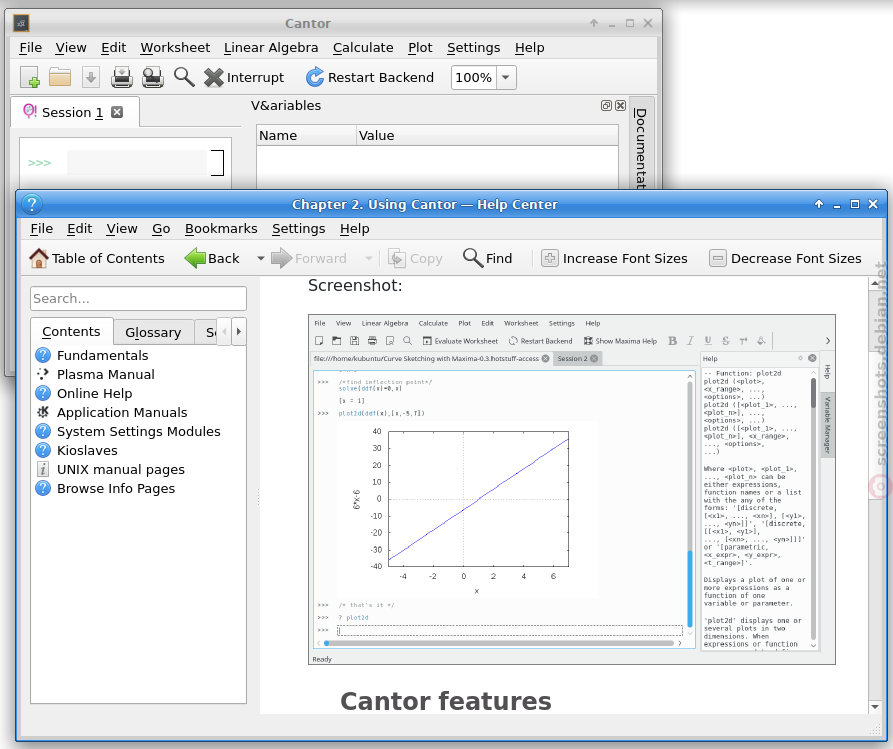Click the worksheet command entry field in Cantor

click(137, 163)
